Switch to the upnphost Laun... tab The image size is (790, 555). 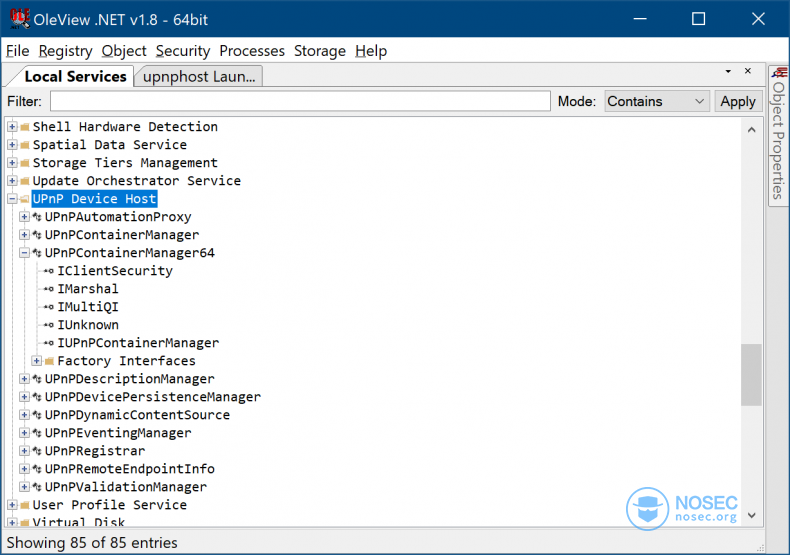coord(199,77)
